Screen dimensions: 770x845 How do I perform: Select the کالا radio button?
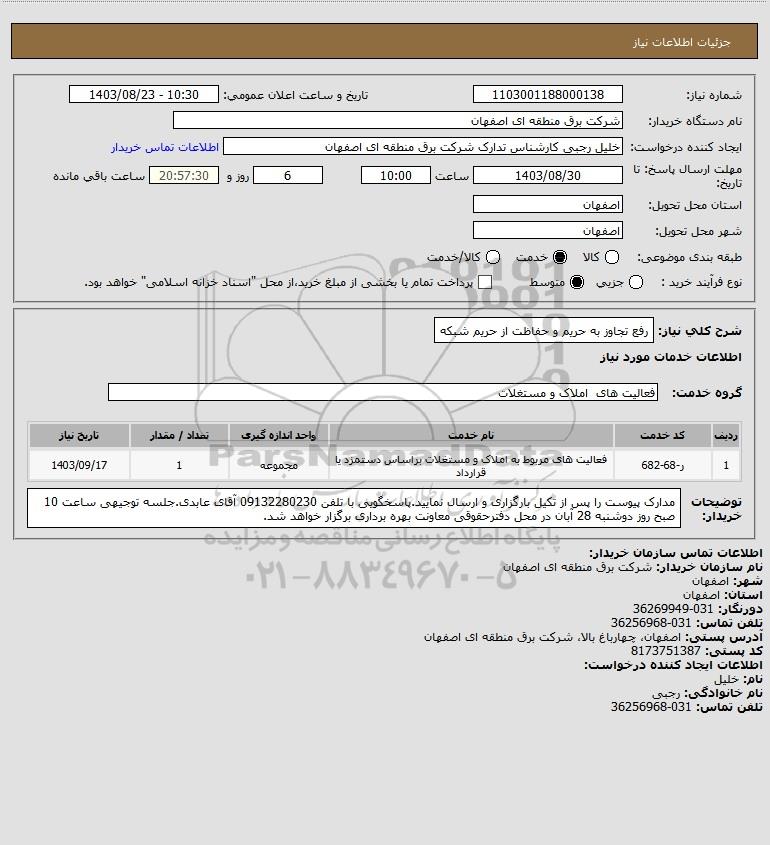pos(612,258)
